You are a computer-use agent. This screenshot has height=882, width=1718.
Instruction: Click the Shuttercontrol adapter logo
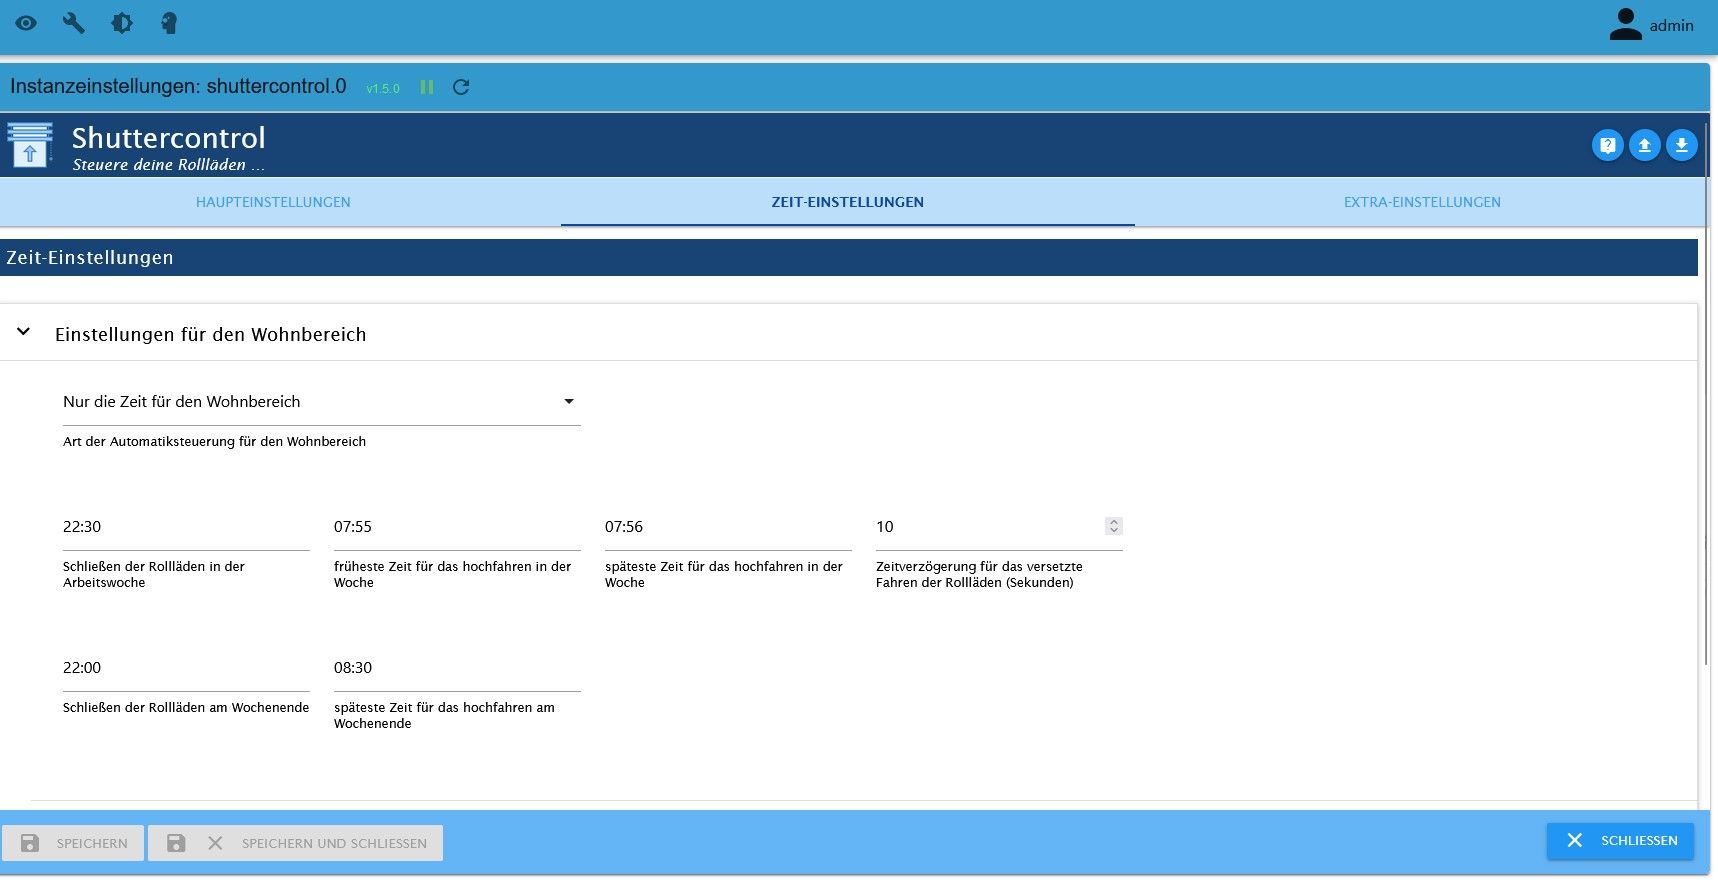pyautogui.click(x=30, y=145)
